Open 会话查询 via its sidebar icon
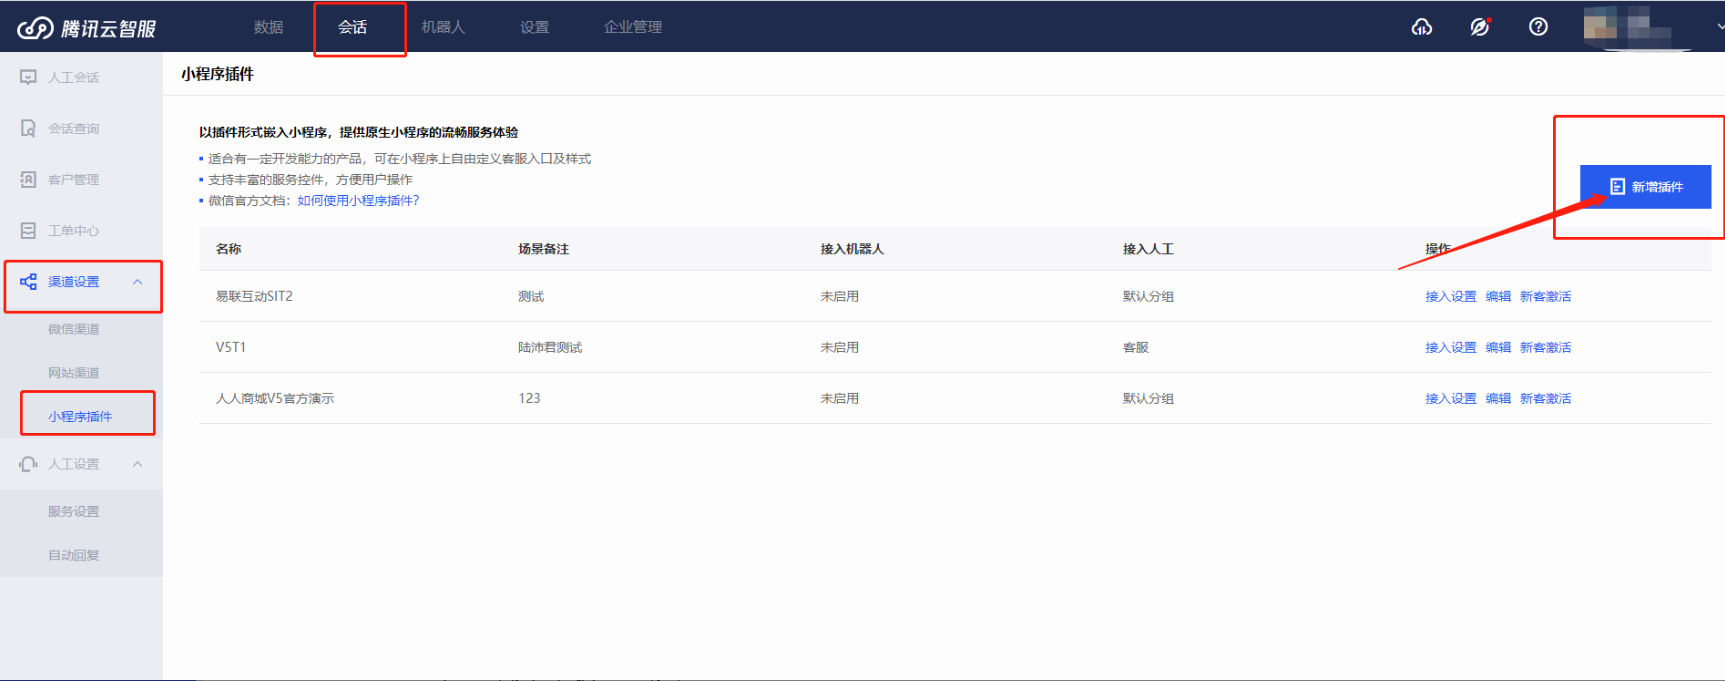This screenshot has height=681, width=1725. point(28,128)
